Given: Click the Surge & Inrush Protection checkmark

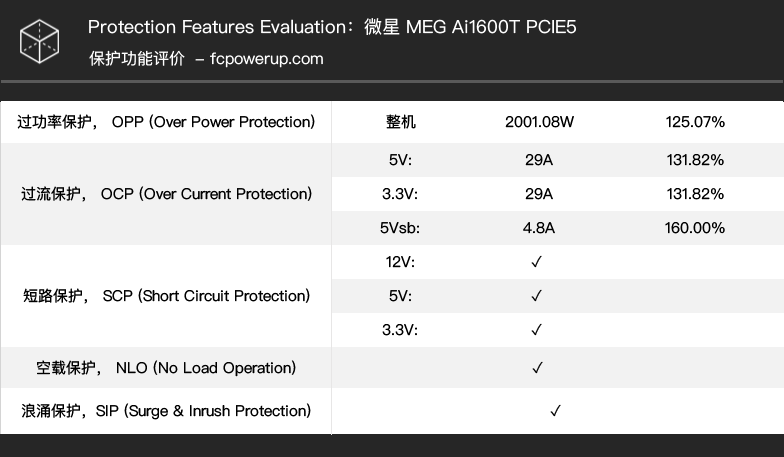Looking at the screenshot, I should point(556,411).
